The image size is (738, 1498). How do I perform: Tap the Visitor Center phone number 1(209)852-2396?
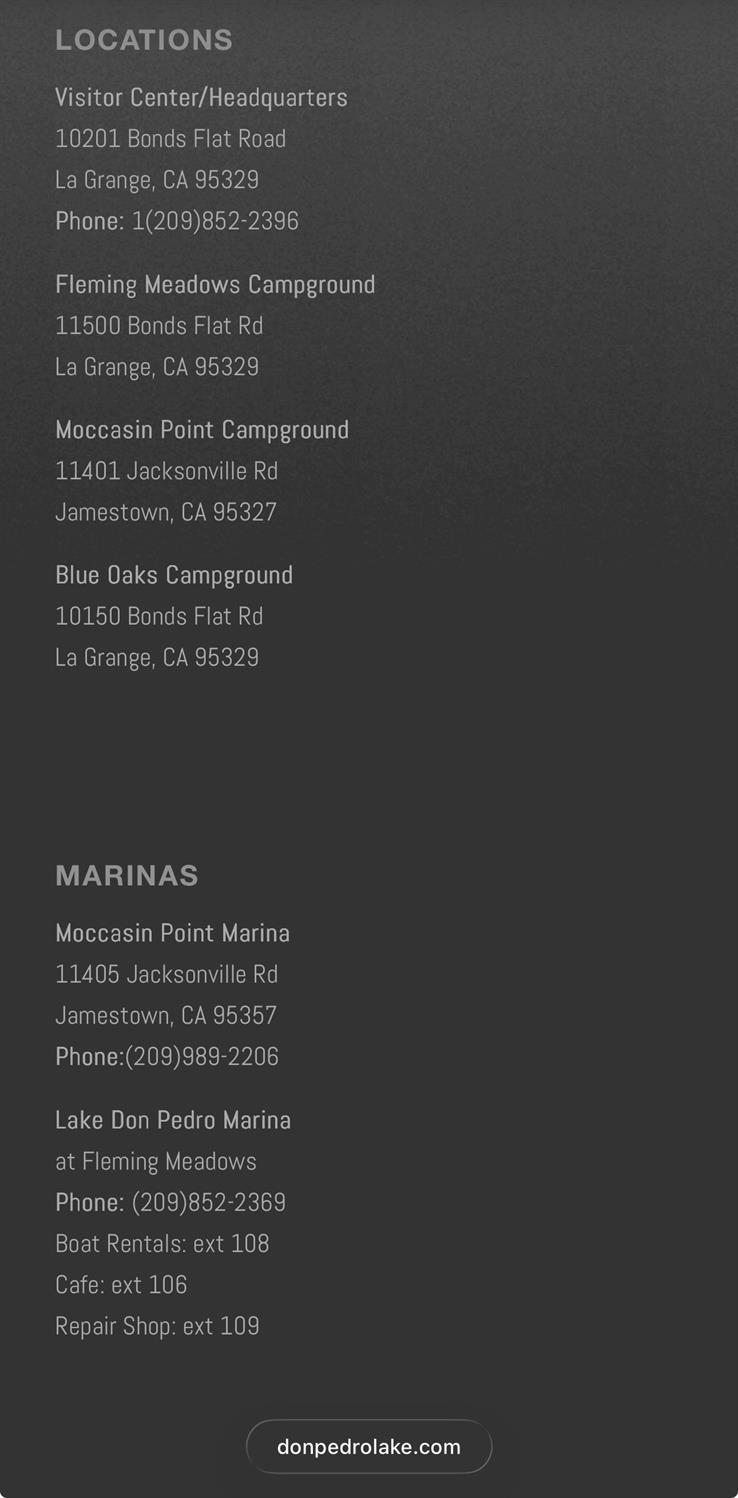215,221
